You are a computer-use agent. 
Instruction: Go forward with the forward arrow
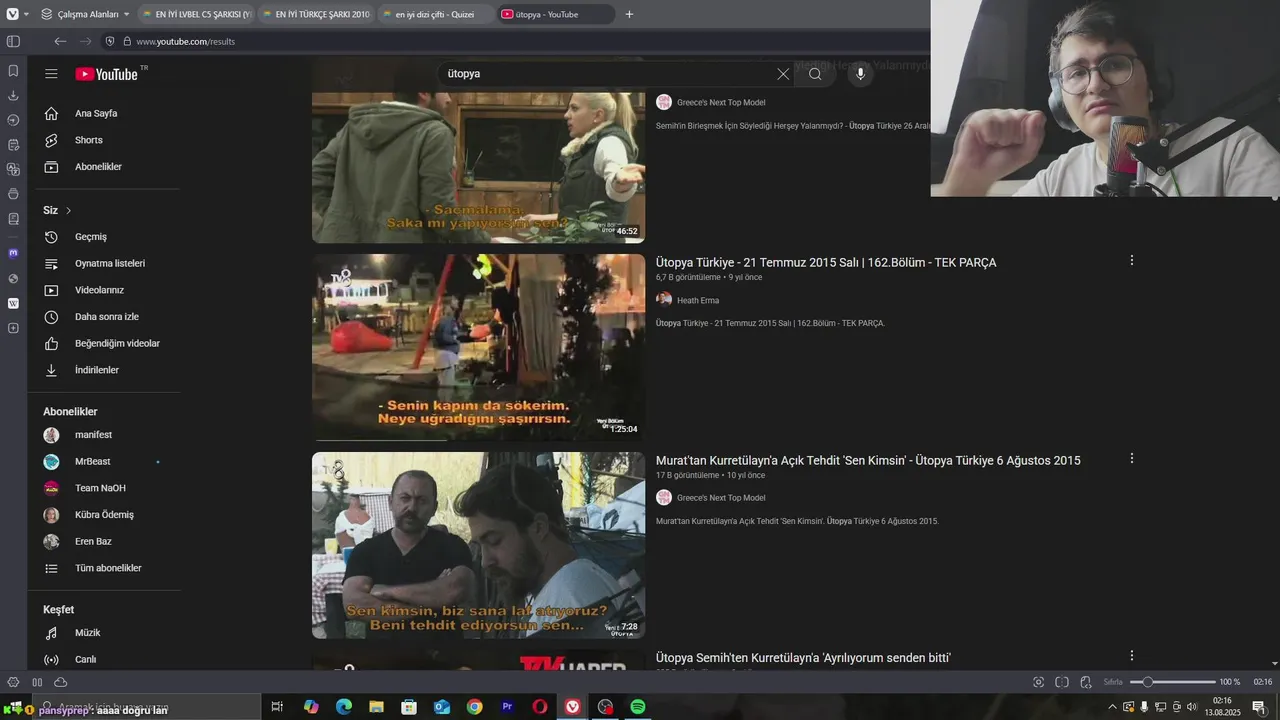click(85, 41)
